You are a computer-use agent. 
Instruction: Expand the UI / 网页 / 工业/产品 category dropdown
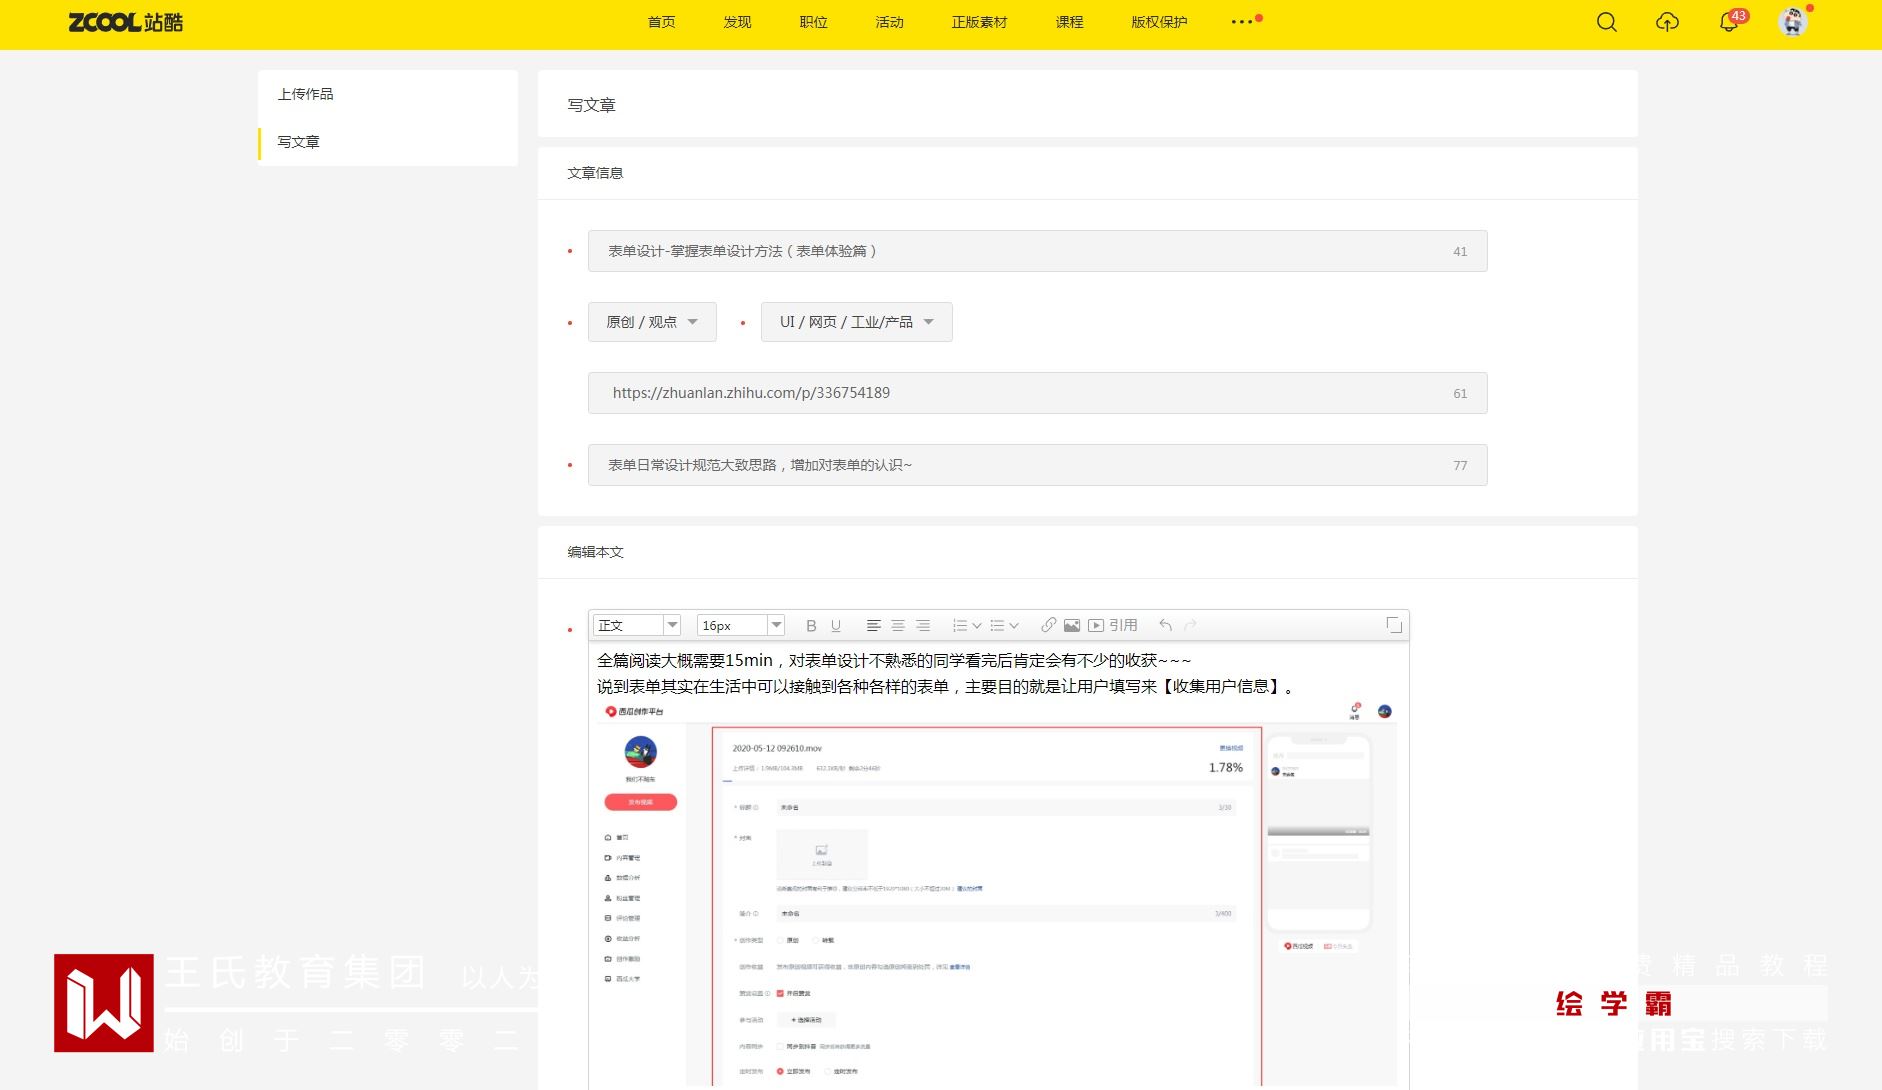point(857,322)
